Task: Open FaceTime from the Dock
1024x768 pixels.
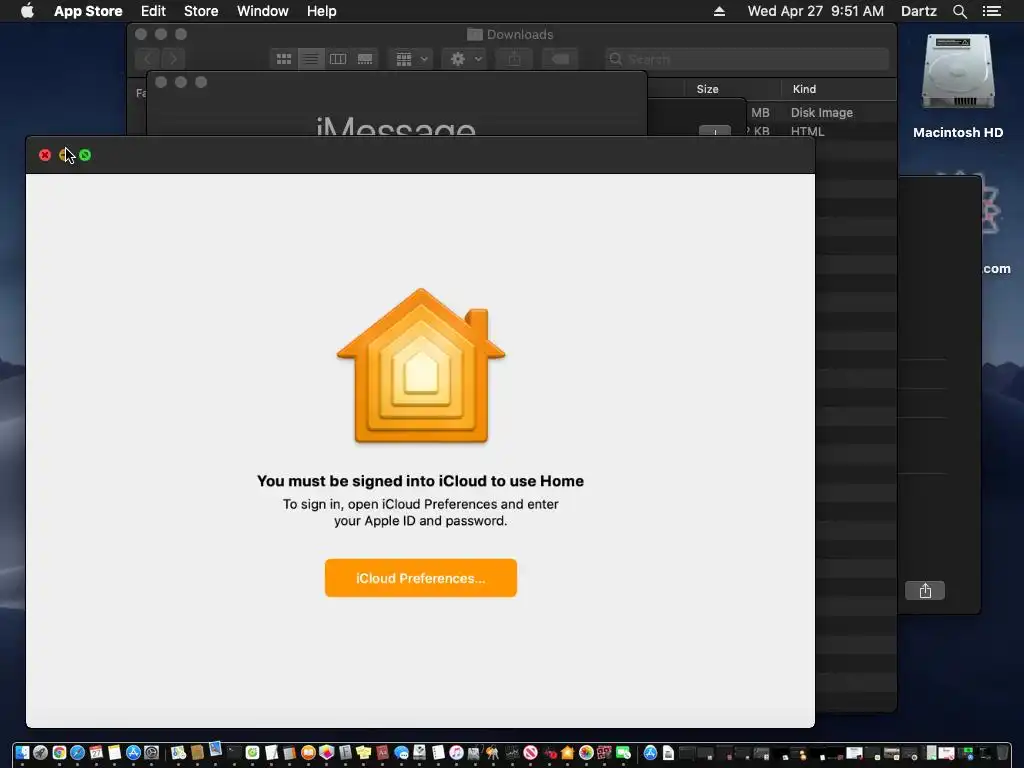Action: (x=624, y=752)
